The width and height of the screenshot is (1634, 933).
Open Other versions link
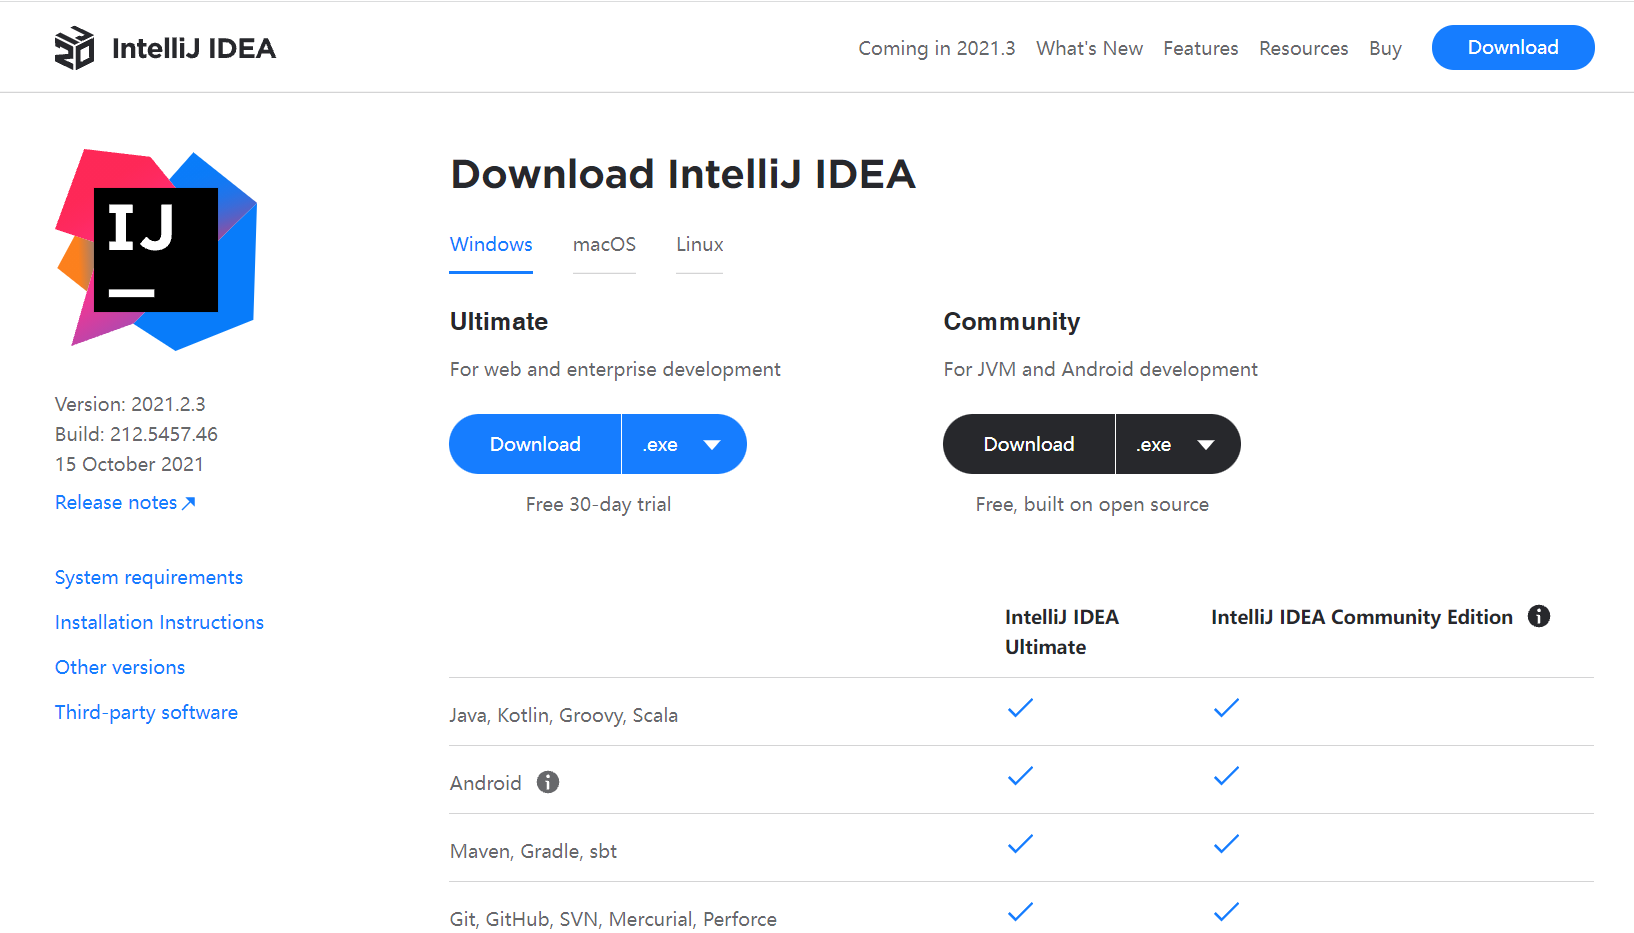[120, 667]
